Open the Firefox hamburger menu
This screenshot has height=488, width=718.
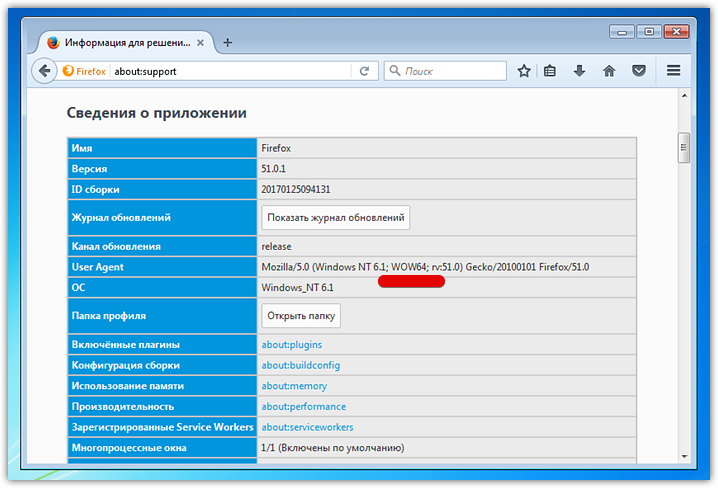673,70
